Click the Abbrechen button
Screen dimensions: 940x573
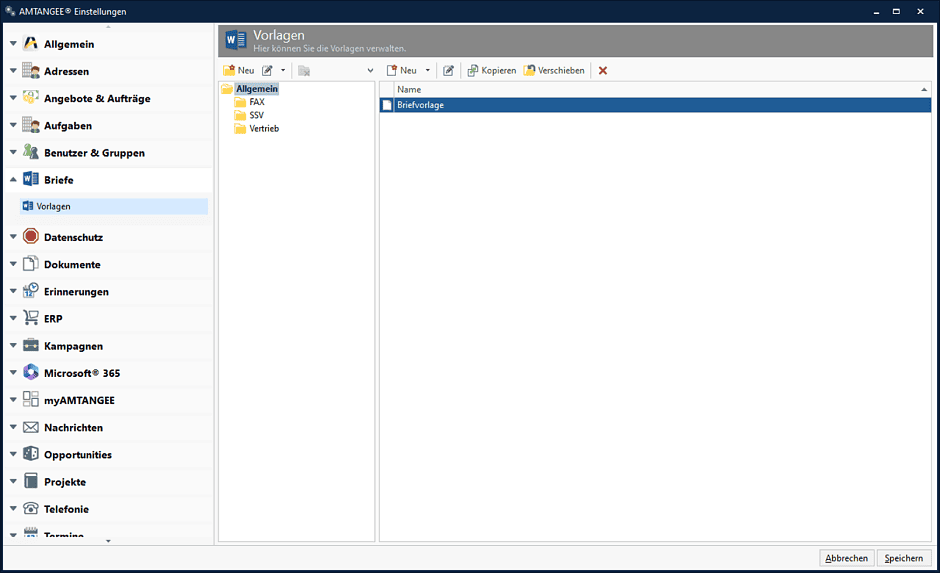tap(847, 558)
